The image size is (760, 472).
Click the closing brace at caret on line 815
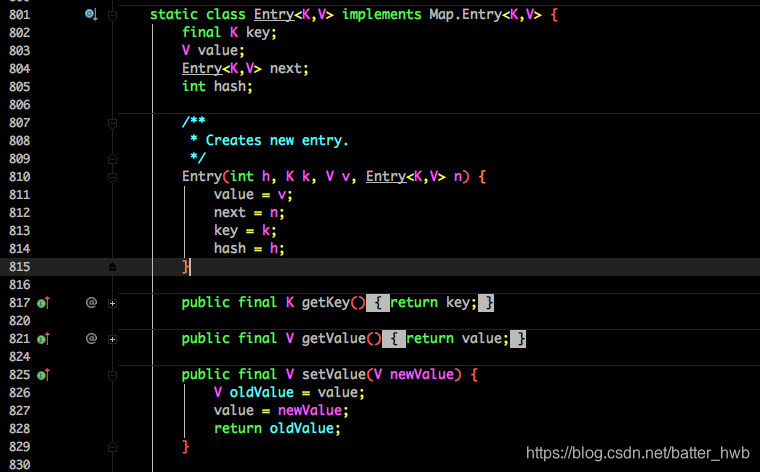[x=185, y=267]
